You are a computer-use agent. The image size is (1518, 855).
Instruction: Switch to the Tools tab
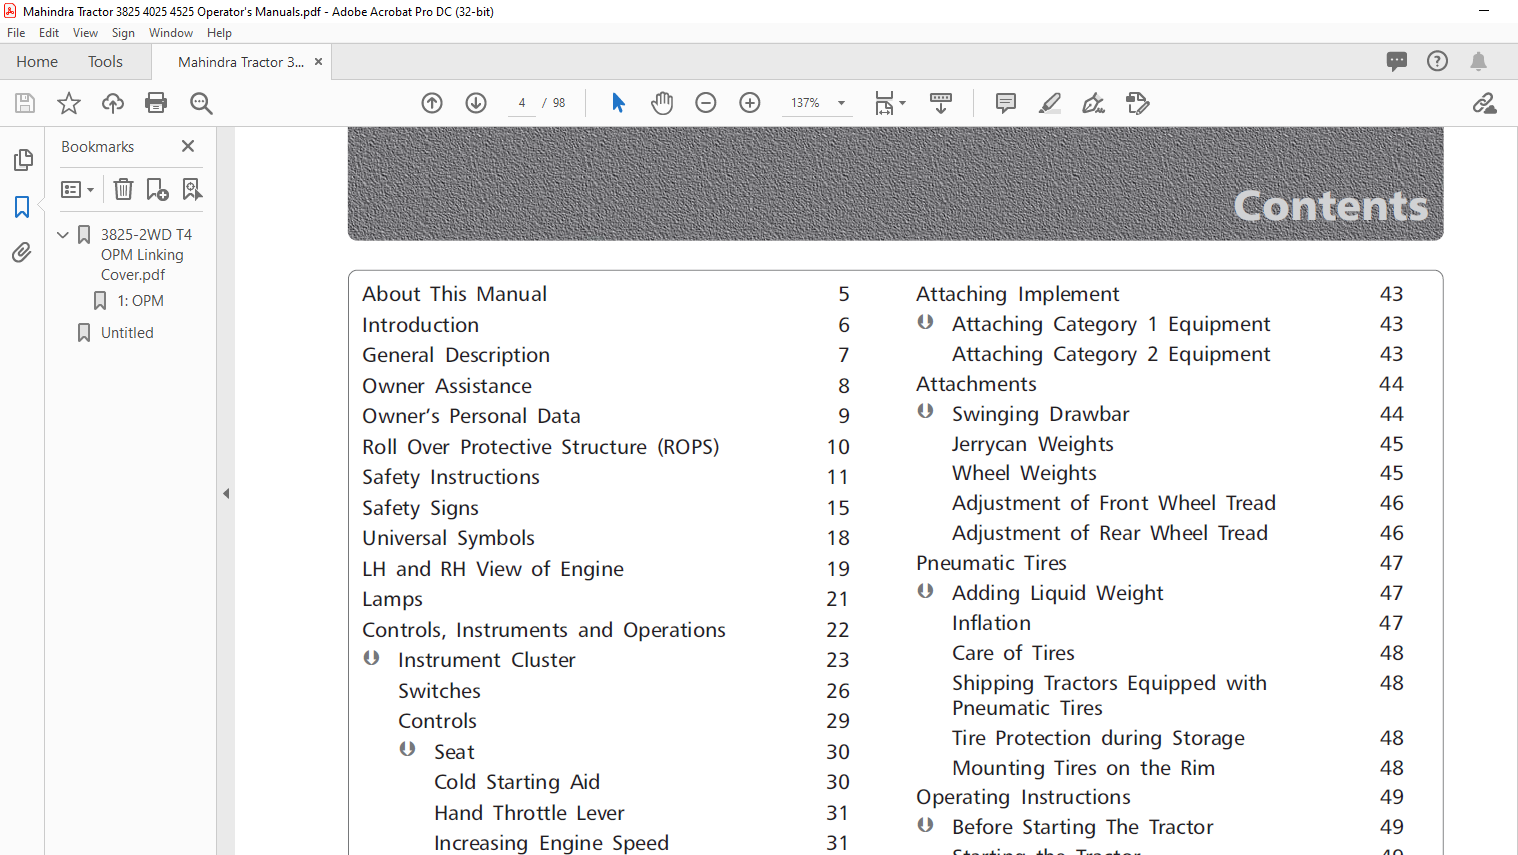(x=105, y=62)
